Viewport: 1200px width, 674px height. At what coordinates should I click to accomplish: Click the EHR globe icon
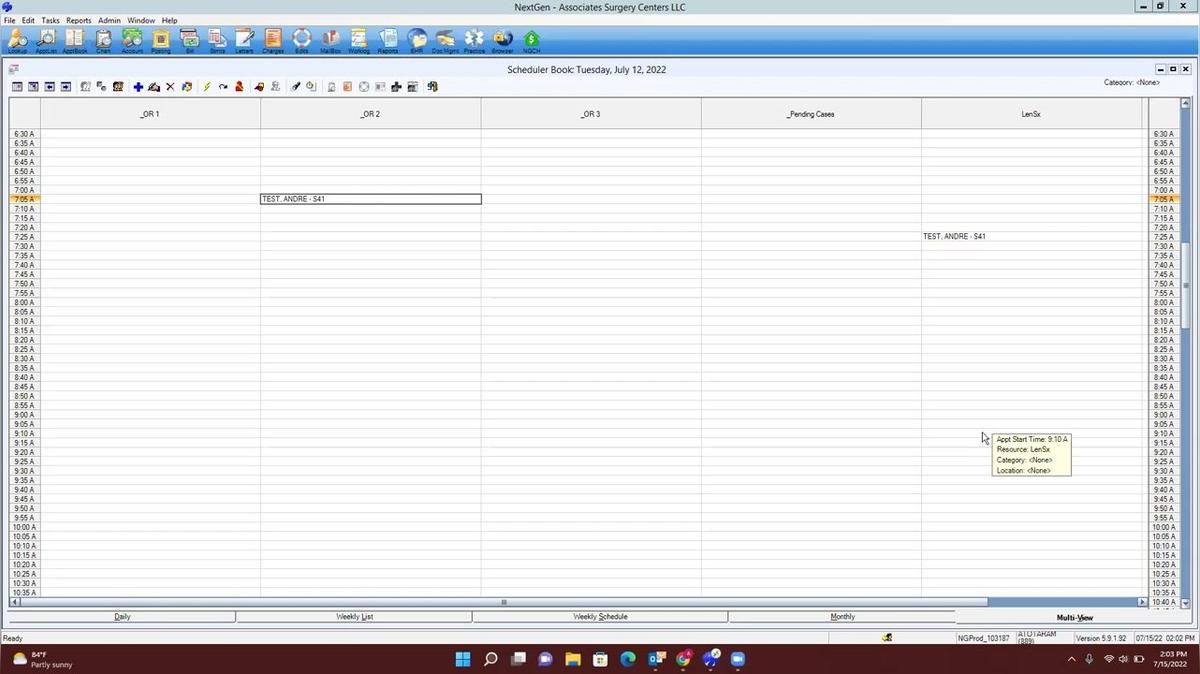click(417, 40)
